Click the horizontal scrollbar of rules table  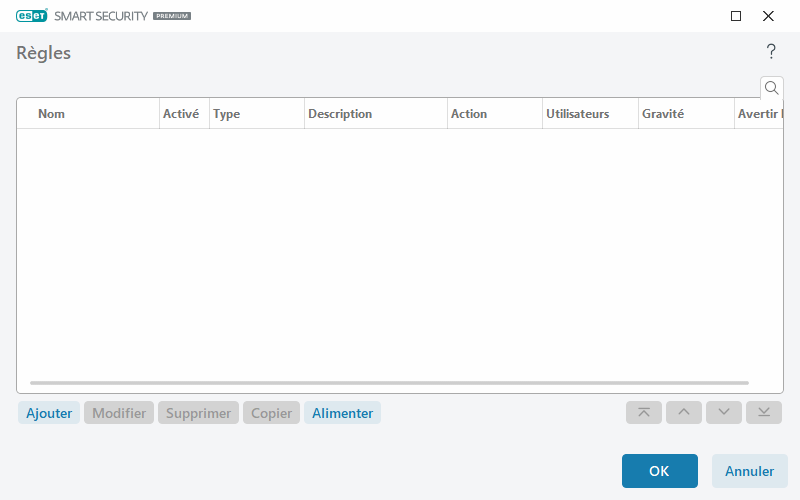pos(389,383)
